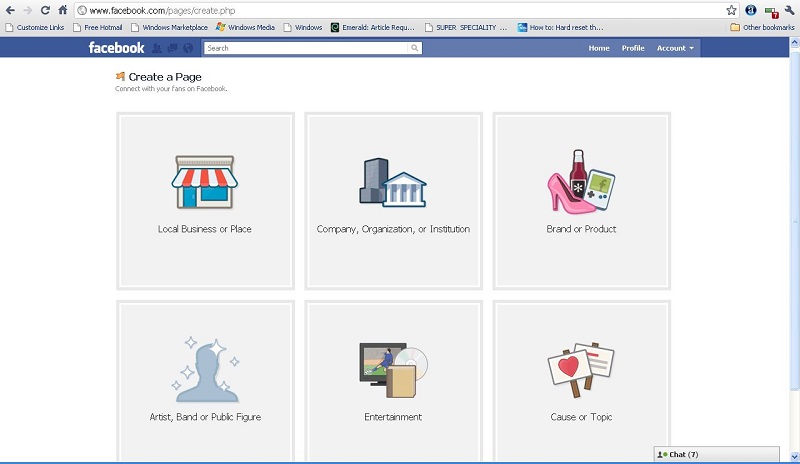
Task: Open the Facebook notifications globe icon
Action: click(x=188, y=48)
